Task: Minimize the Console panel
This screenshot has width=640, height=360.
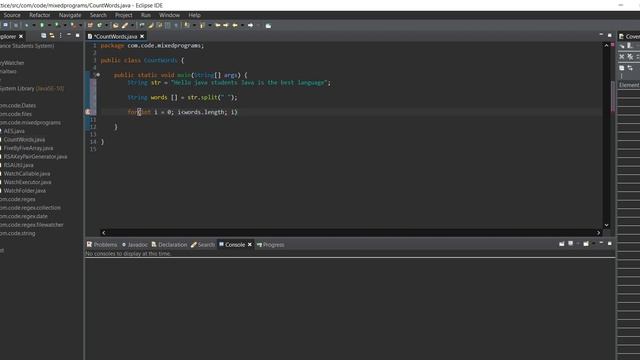Action: click(x=601, y=243)
